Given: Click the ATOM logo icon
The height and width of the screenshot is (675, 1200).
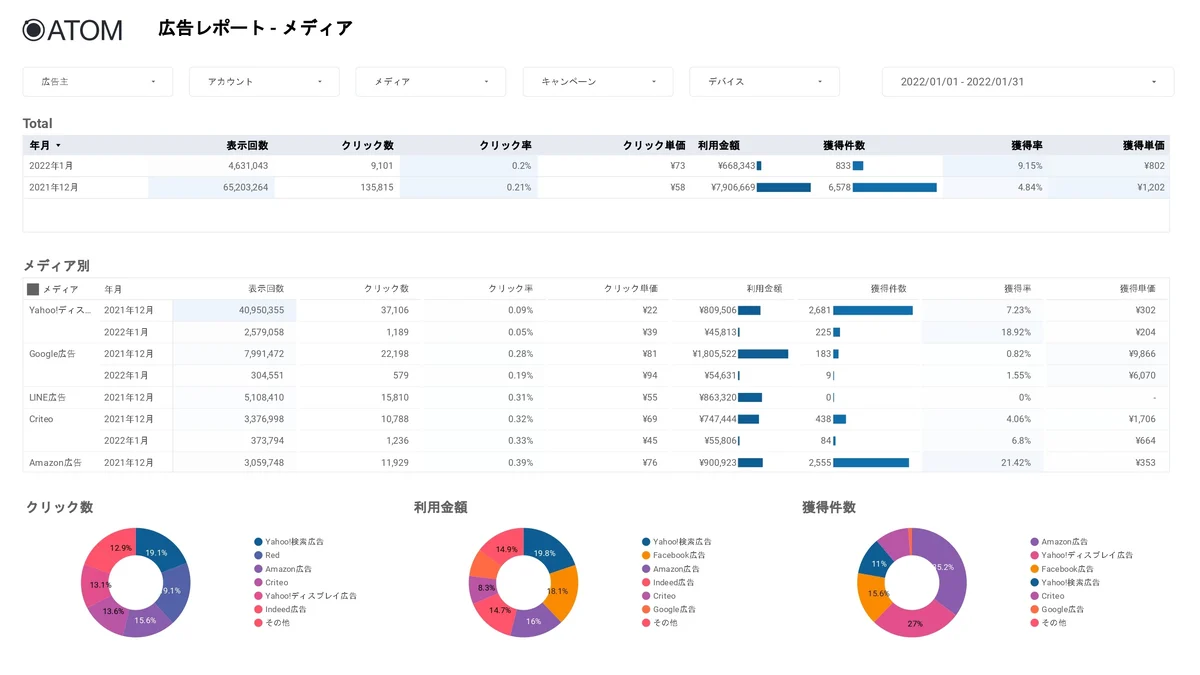Looking at the screenshot, I should [x=34, y=30].
